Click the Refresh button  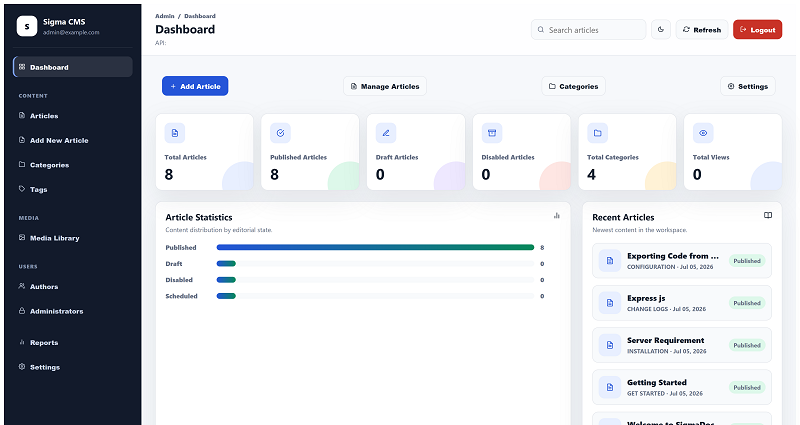pyautogui.click(x=702, y=30)
